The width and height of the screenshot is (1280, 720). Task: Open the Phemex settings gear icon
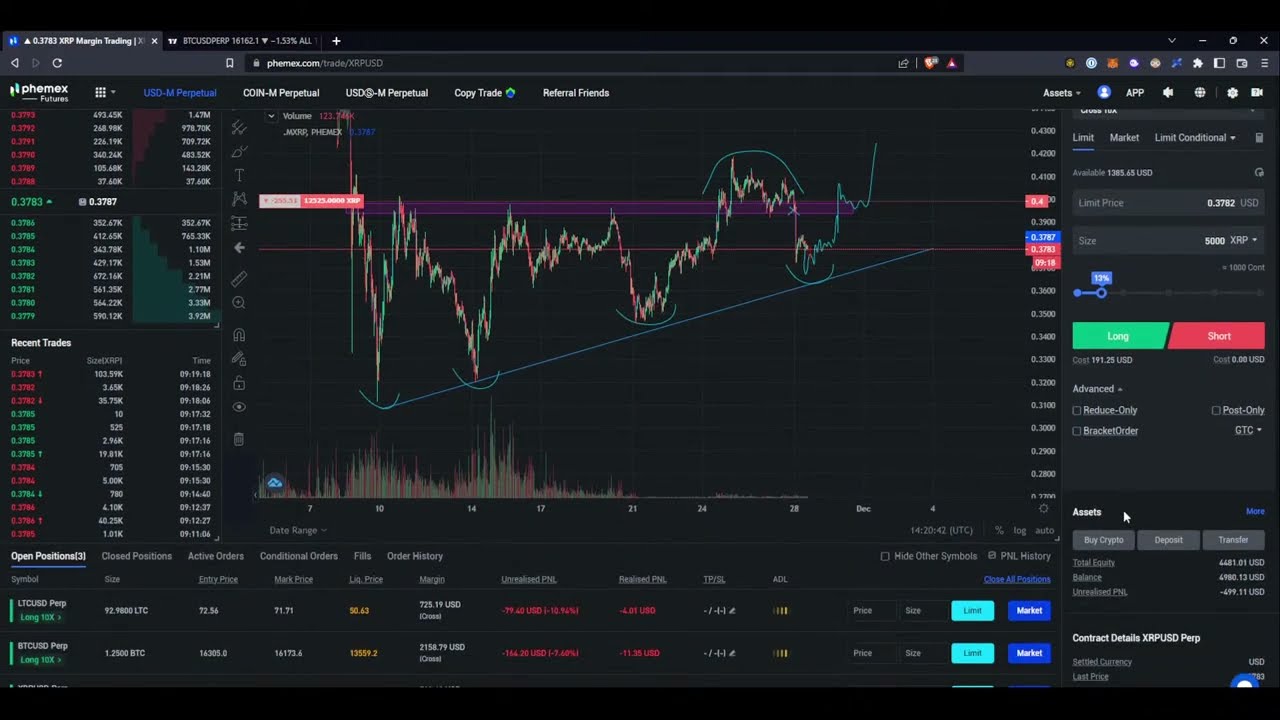1232,92
